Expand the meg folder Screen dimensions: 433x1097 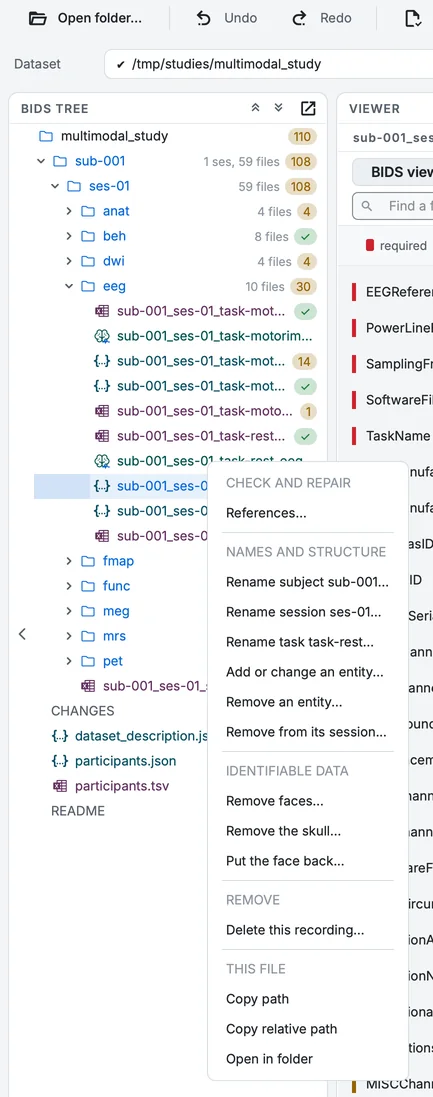69,611
